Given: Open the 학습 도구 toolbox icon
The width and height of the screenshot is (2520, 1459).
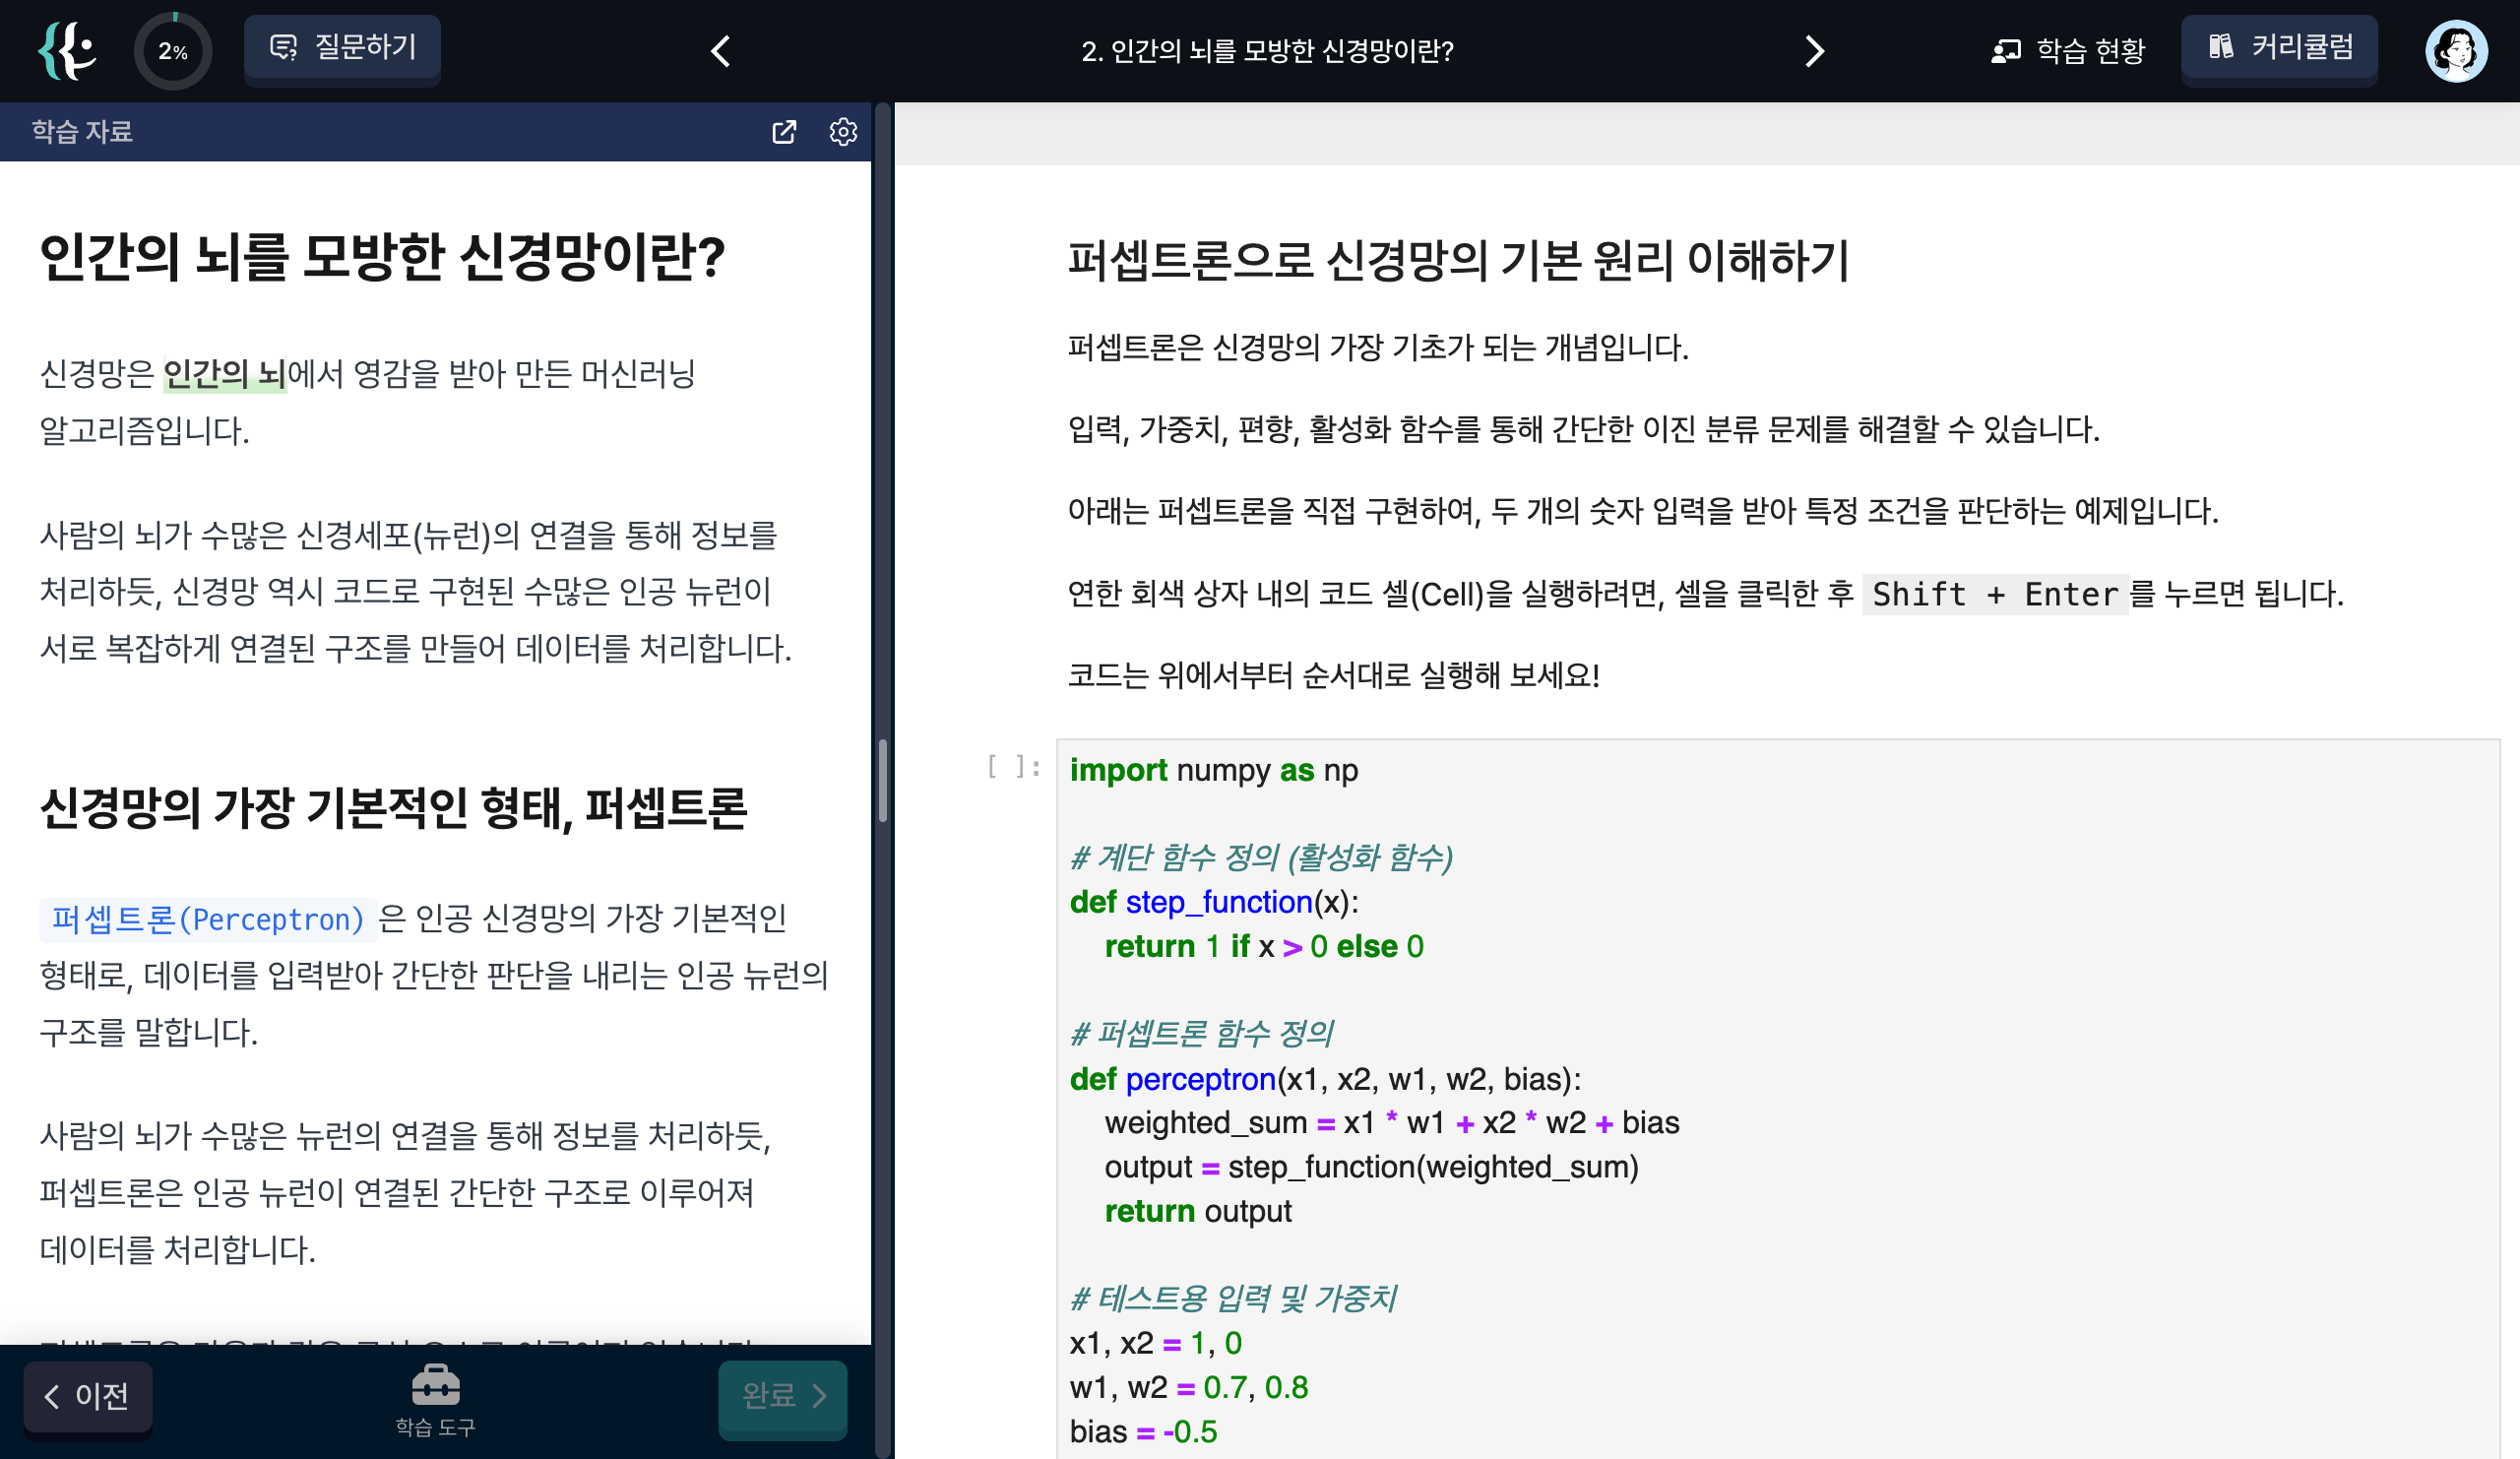Looking at the screenshot, I should [435, 1400].
